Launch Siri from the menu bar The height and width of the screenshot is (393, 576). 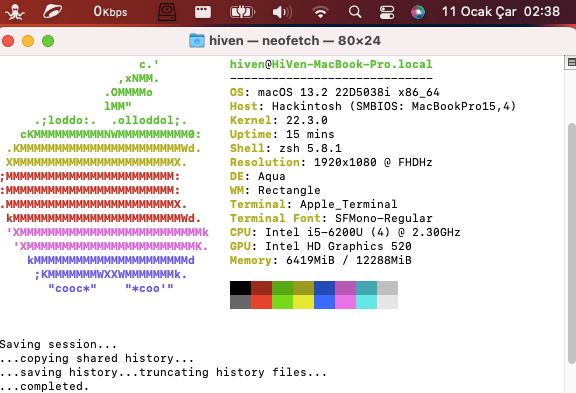[418, 12]
